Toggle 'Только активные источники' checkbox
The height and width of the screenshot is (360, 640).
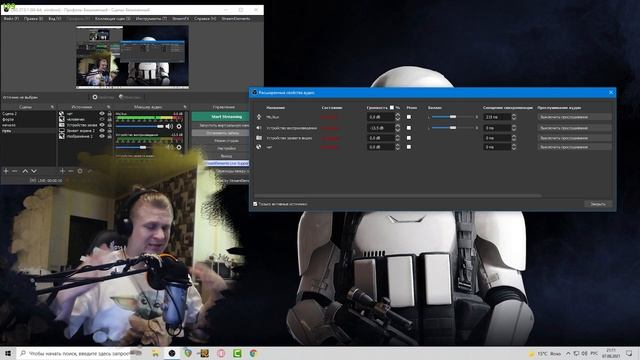click(x=255, y=204)
